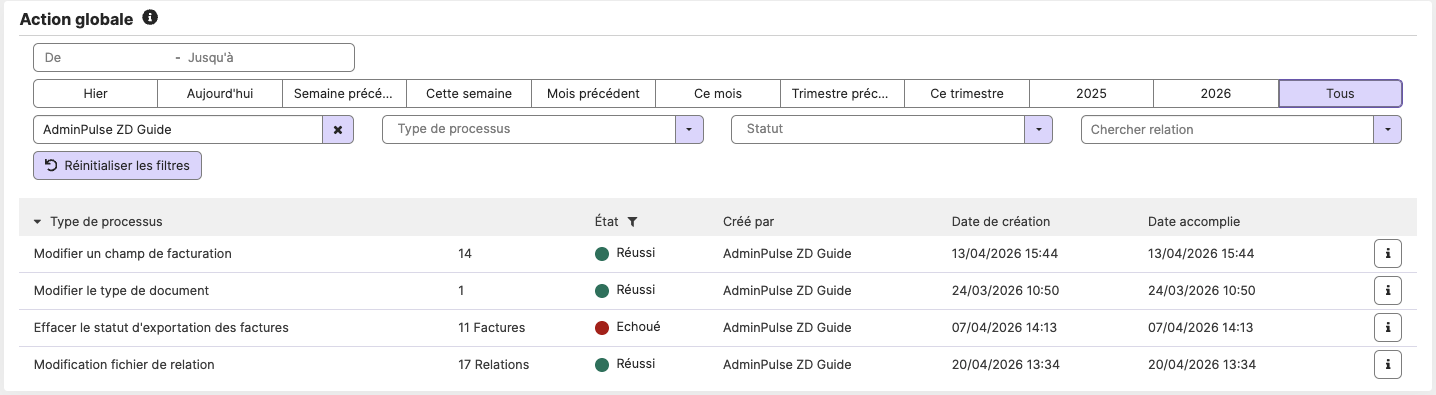Click the Echoué status cell

click(x=628, y=327)
